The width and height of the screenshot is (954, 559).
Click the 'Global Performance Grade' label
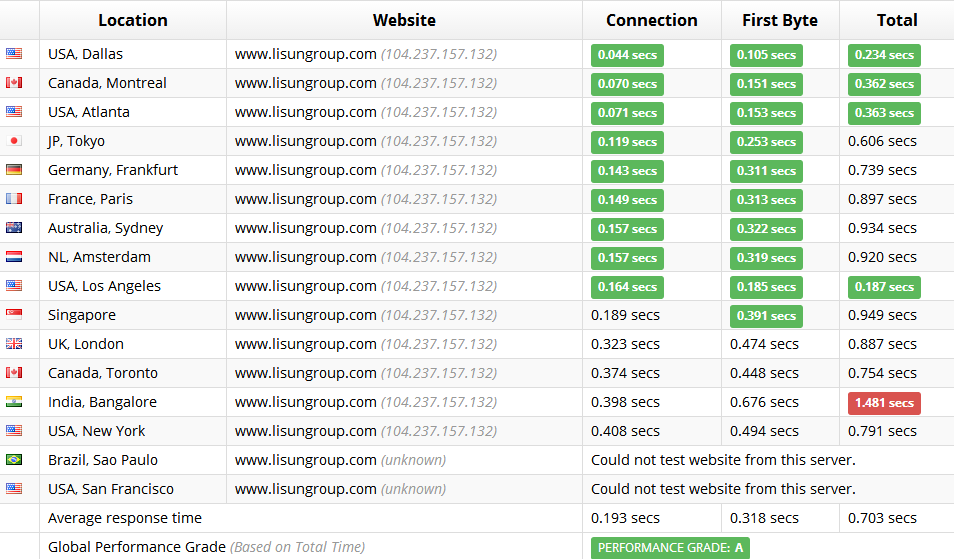pos(137,547)
